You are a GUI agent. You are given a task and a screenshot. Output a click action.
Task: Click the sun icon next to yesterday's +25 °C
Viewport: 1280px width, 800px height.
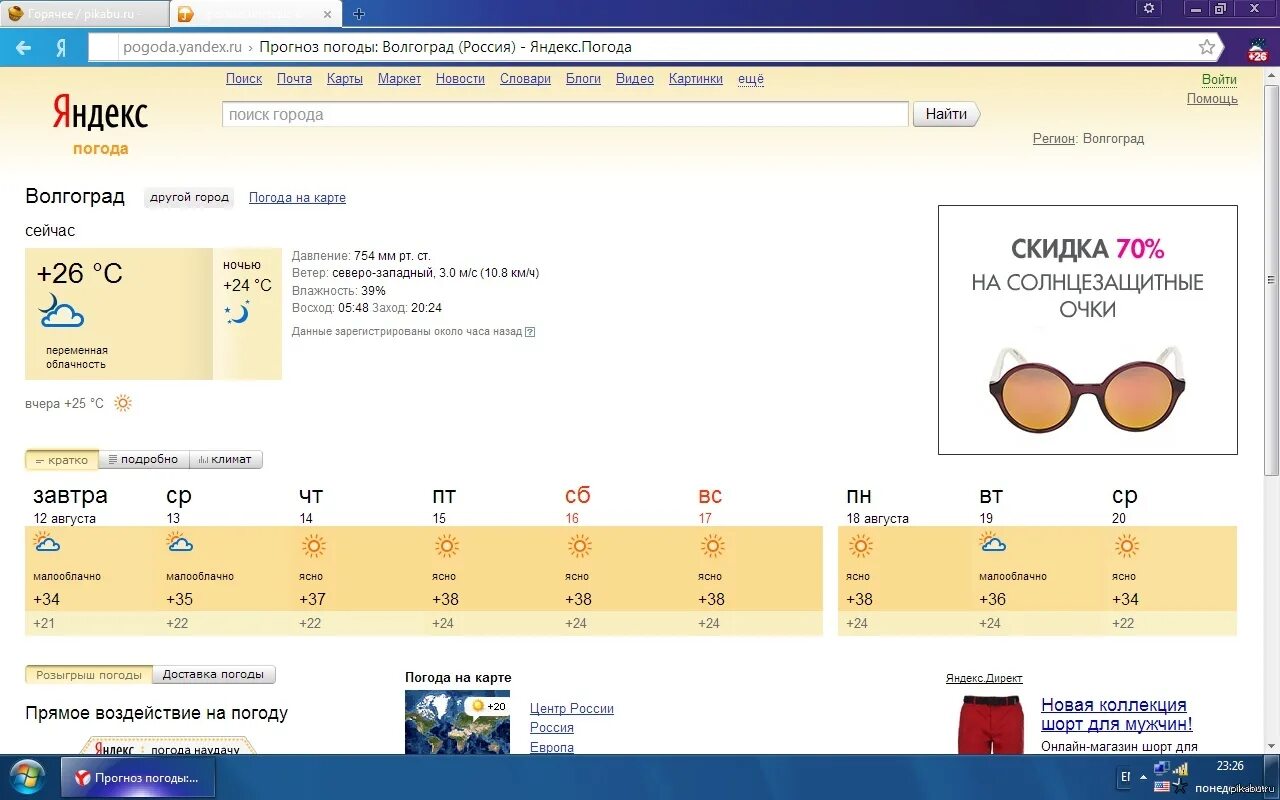pos(123,403)
